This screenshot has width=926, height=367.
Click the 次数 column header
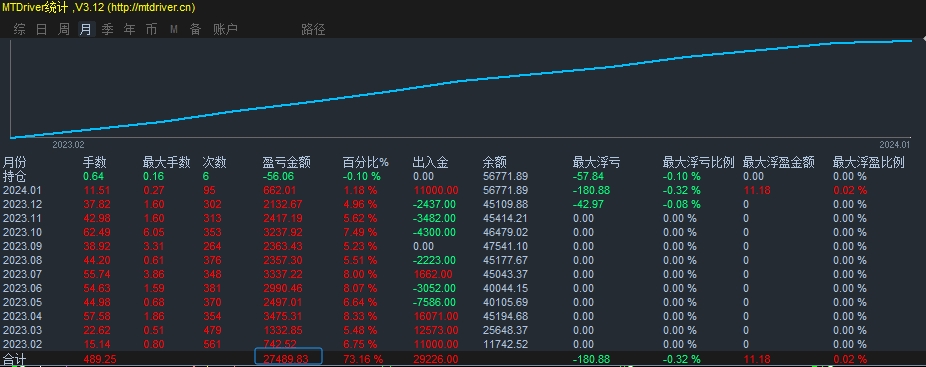click(214, 162)
